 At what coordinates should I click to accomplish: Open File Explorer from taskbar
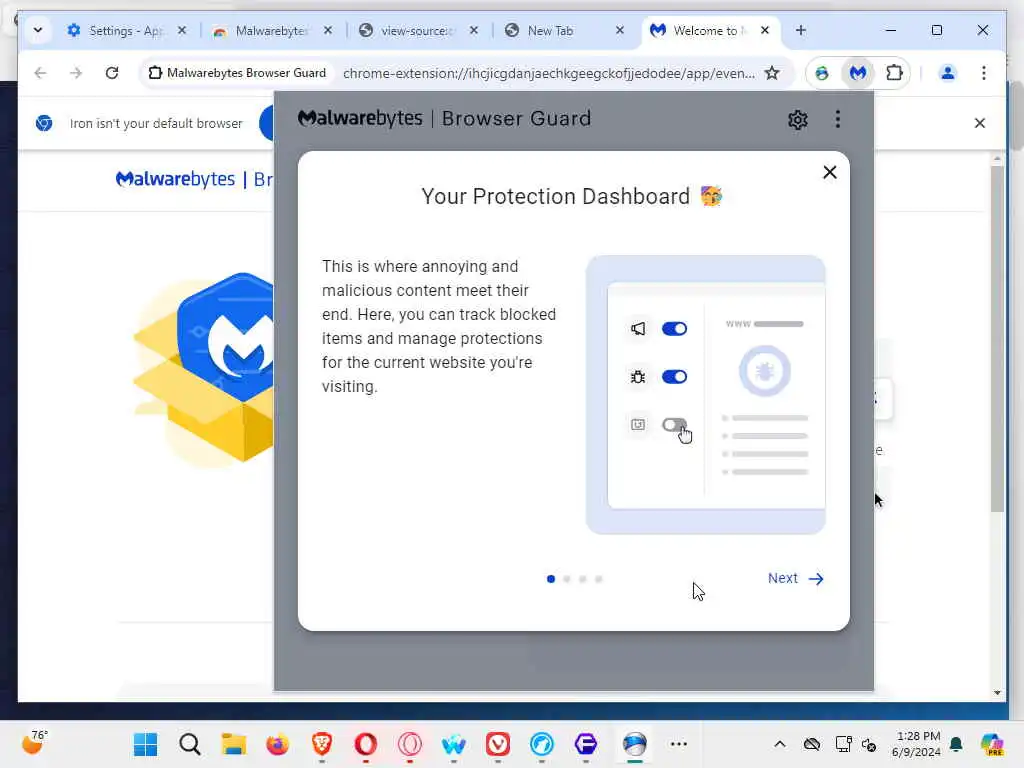pos(233,744)
